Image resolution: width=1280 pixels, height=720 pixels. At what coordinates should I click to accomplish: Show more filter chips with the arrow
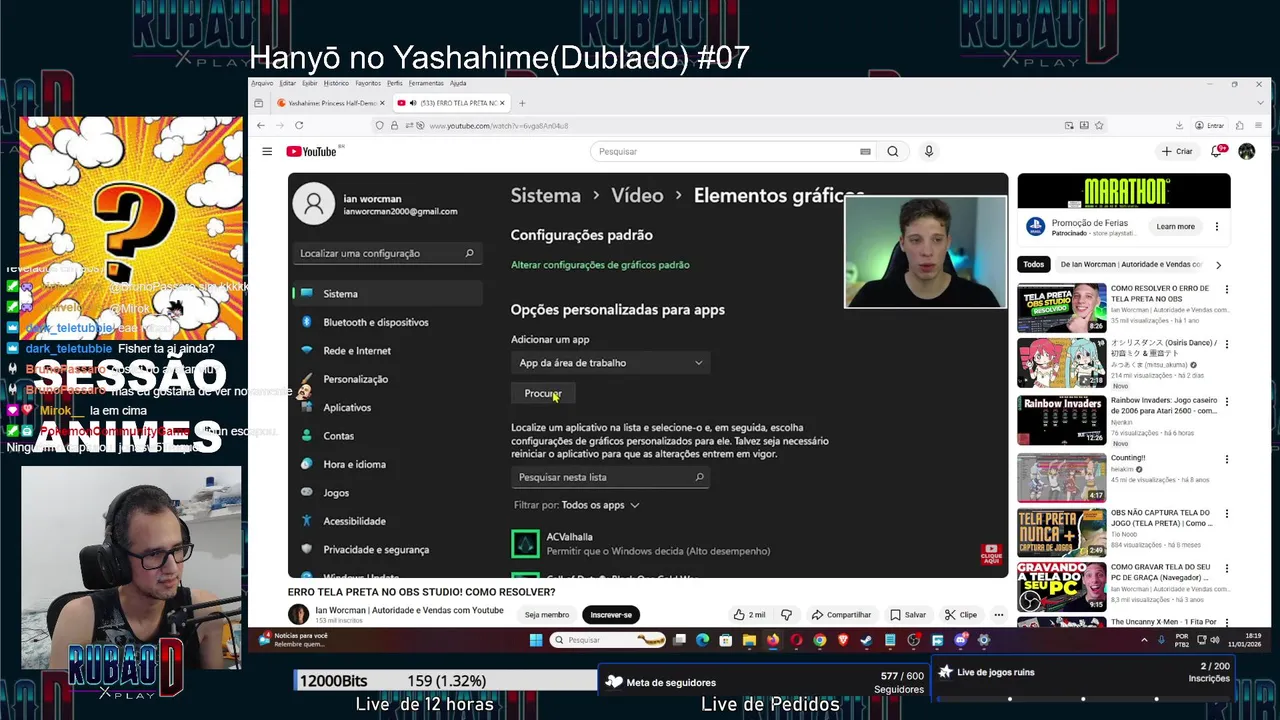coord(1218,265)
